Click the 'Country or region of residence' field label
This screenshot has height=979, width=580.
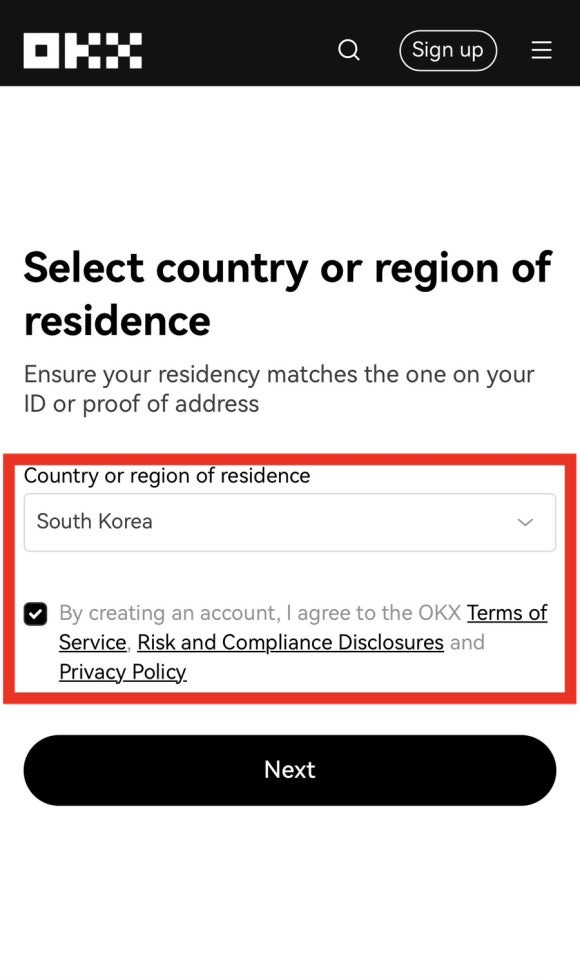pos(167,476)
